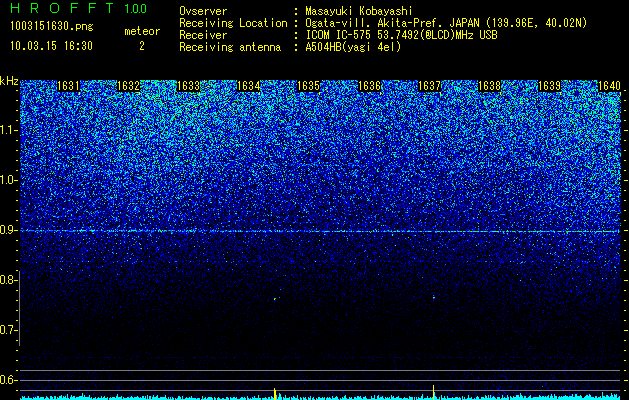
Task: Click the 0.7 kHz axis label
Action: 9,330
